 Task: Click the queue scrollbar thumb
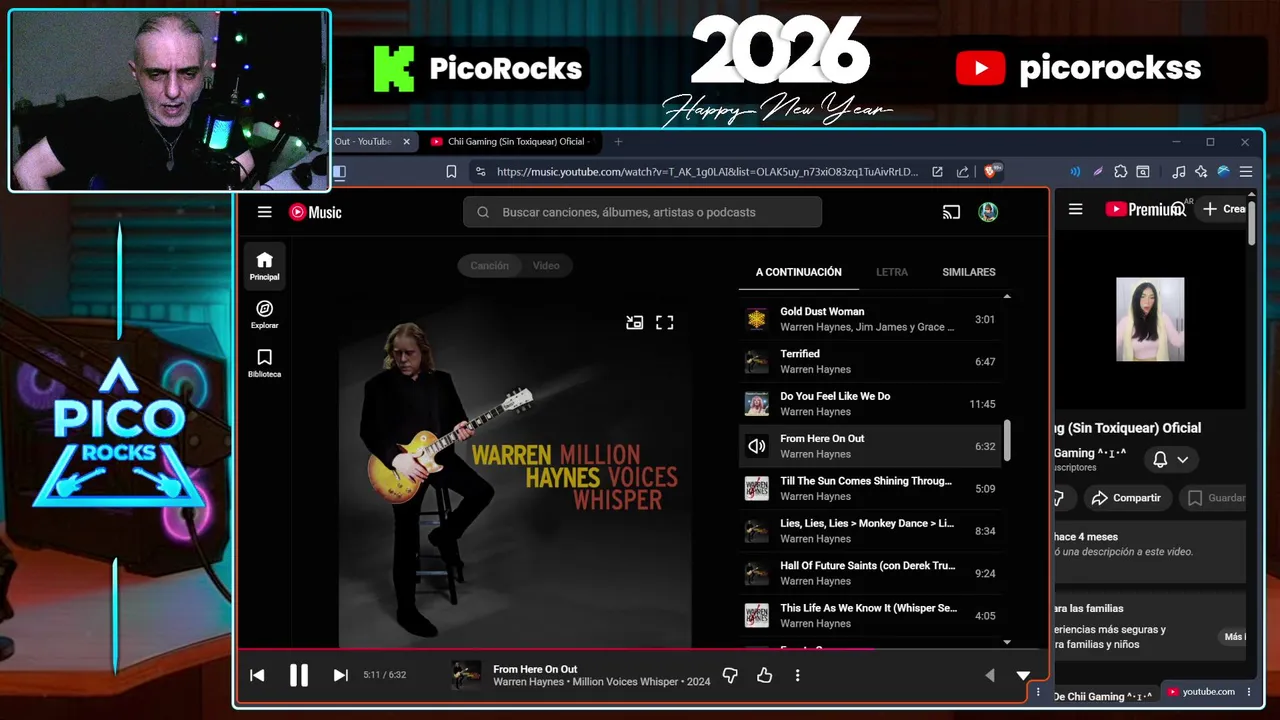click(1007, 440)
